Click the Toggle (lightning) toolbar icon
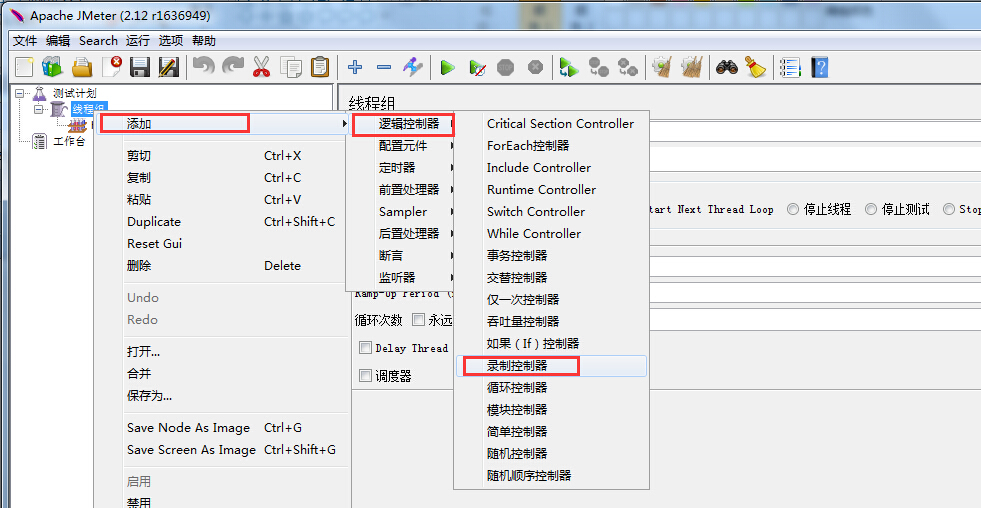The height and width of the screenshot is (508, 981). point(413,68)
